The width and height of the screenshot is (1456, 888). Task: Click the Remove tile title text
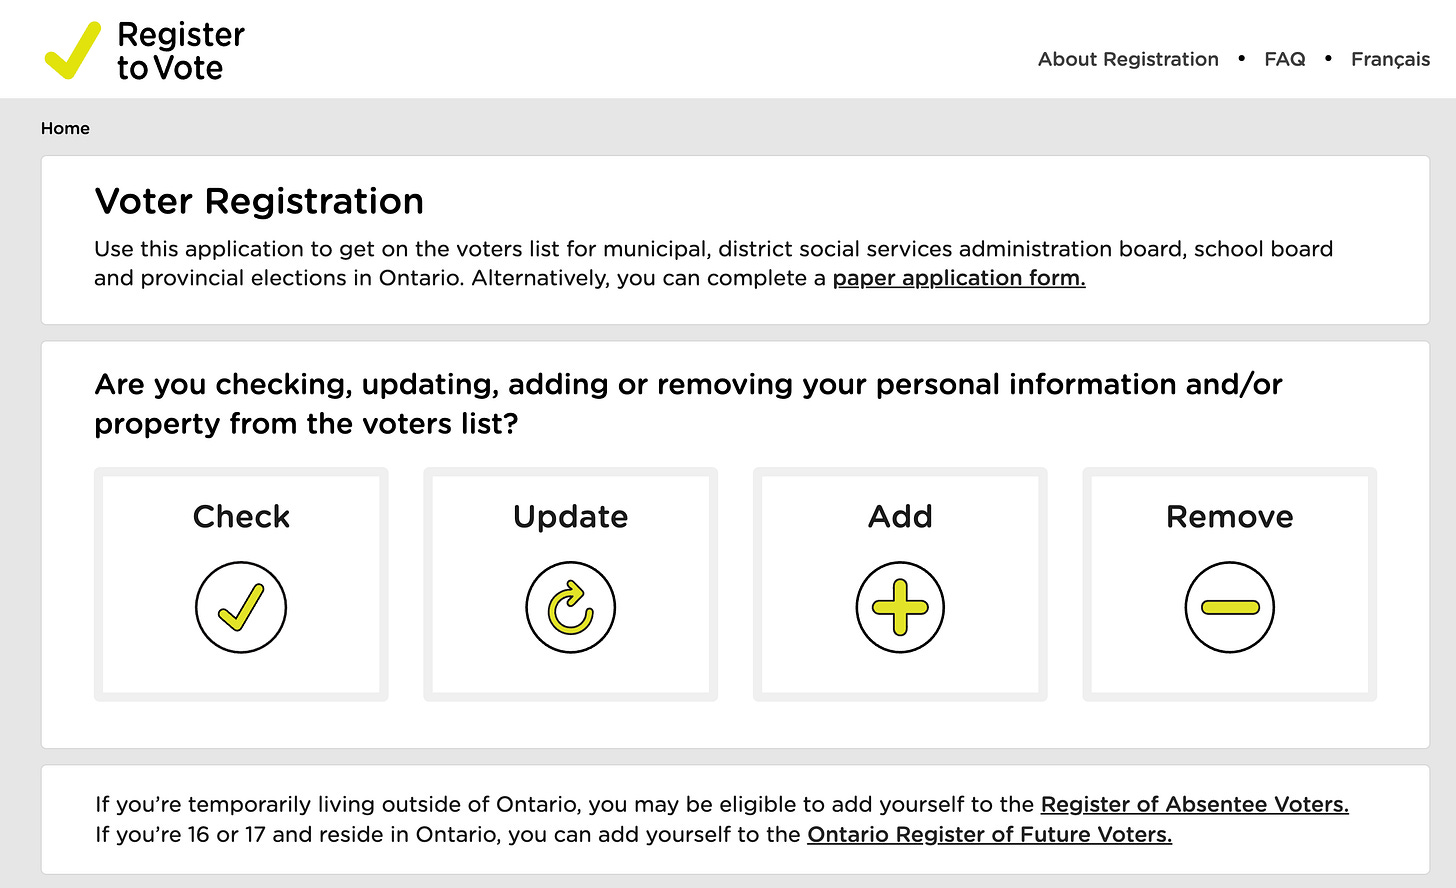tap(1230, 516)
